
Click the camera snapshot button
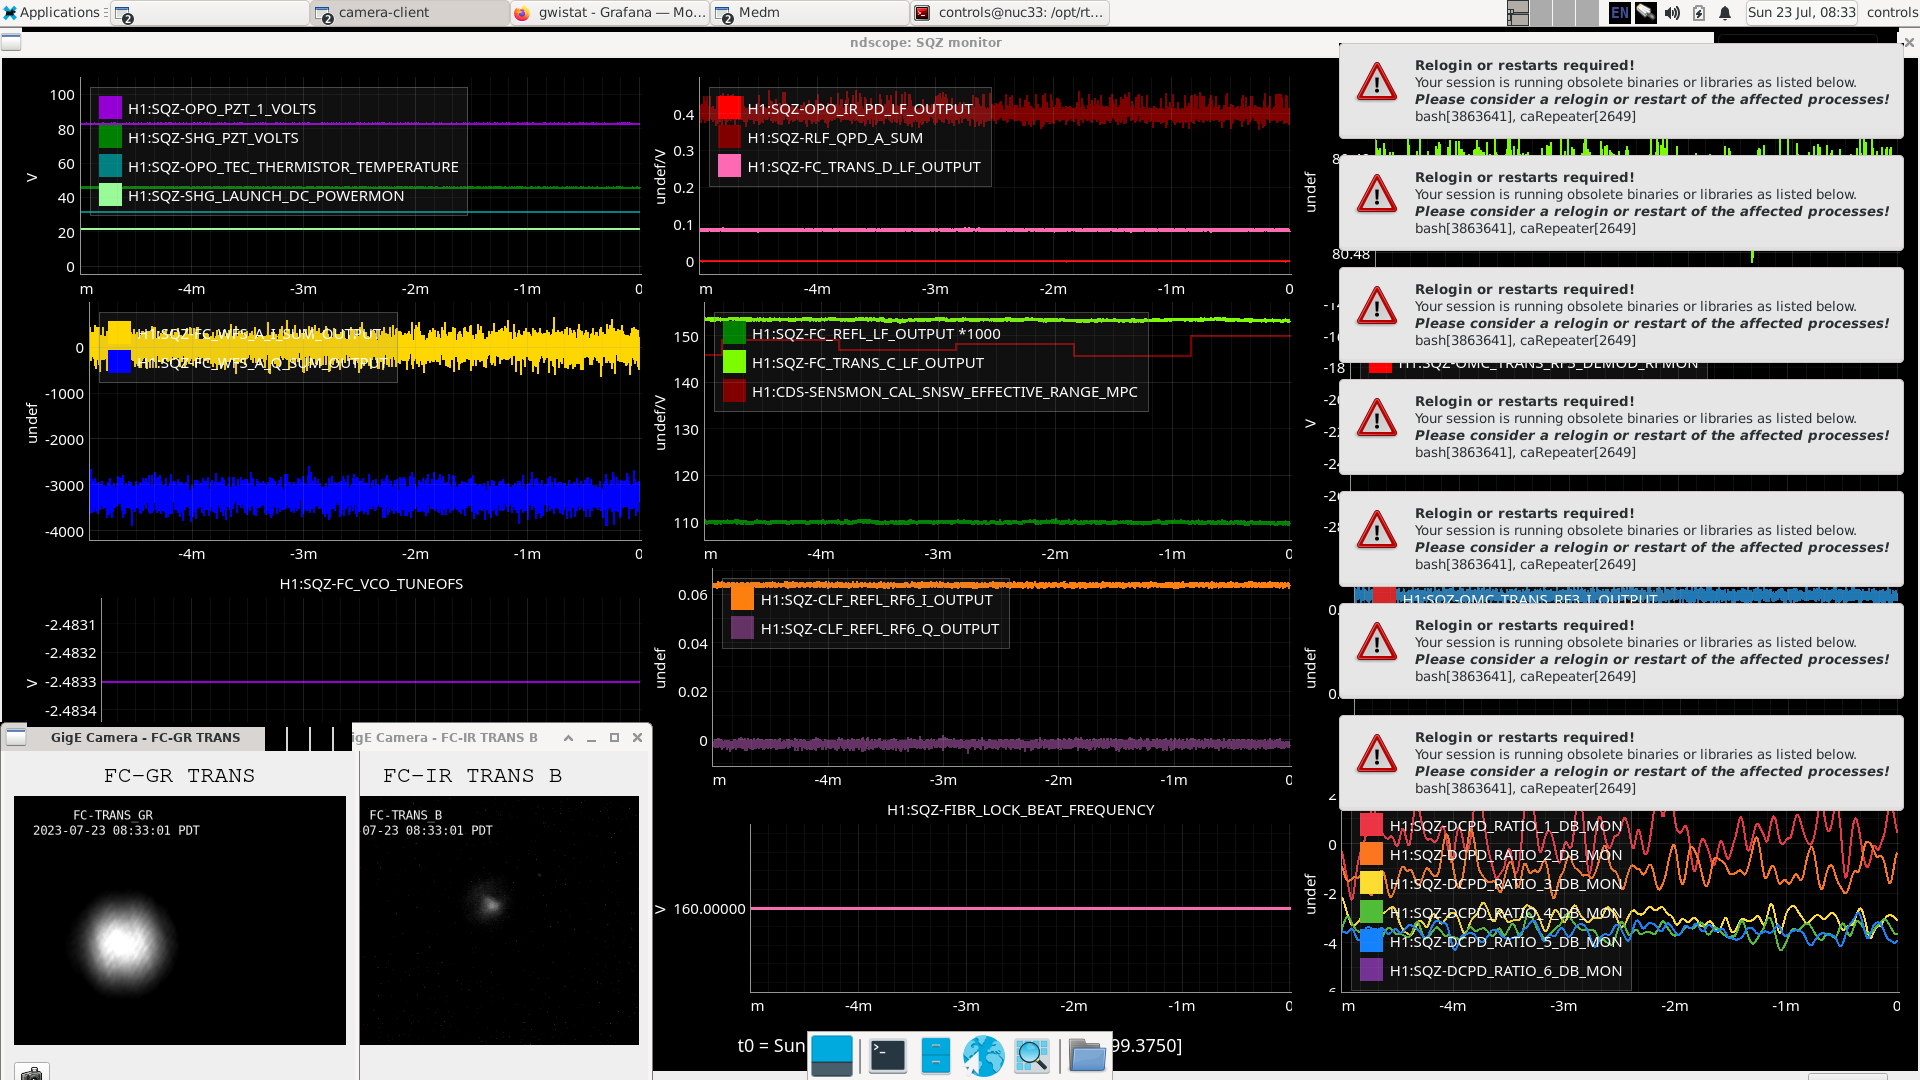point(32,1072)
